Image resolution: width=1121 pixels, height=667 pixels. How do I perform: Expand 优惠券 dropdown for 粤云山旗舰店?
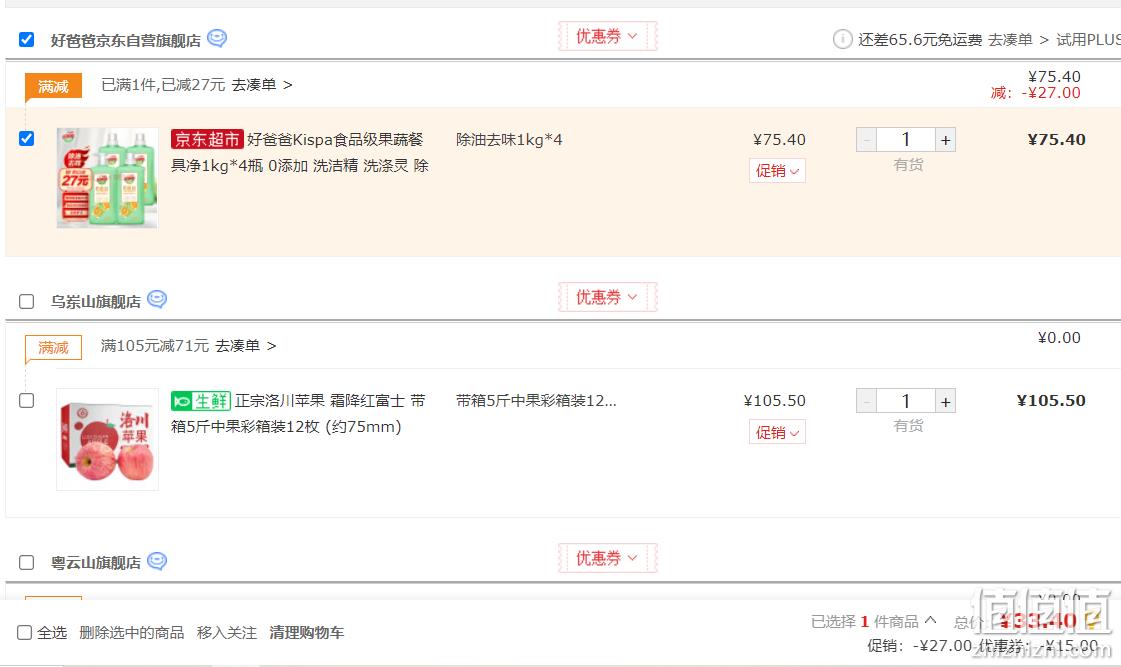(x=607, y=558)
